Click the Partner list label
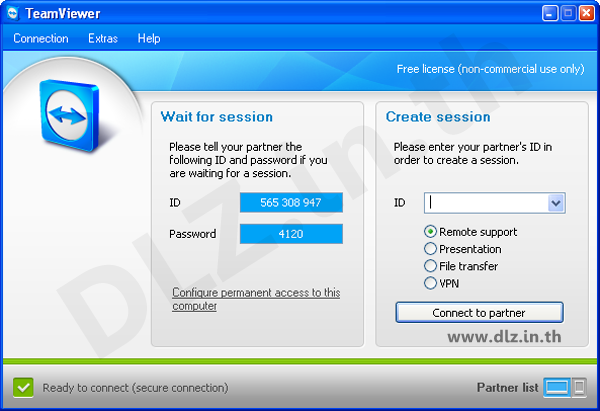The height and width of the screenshot is (411, 600). pyautogui.click(x=507, y=388)
